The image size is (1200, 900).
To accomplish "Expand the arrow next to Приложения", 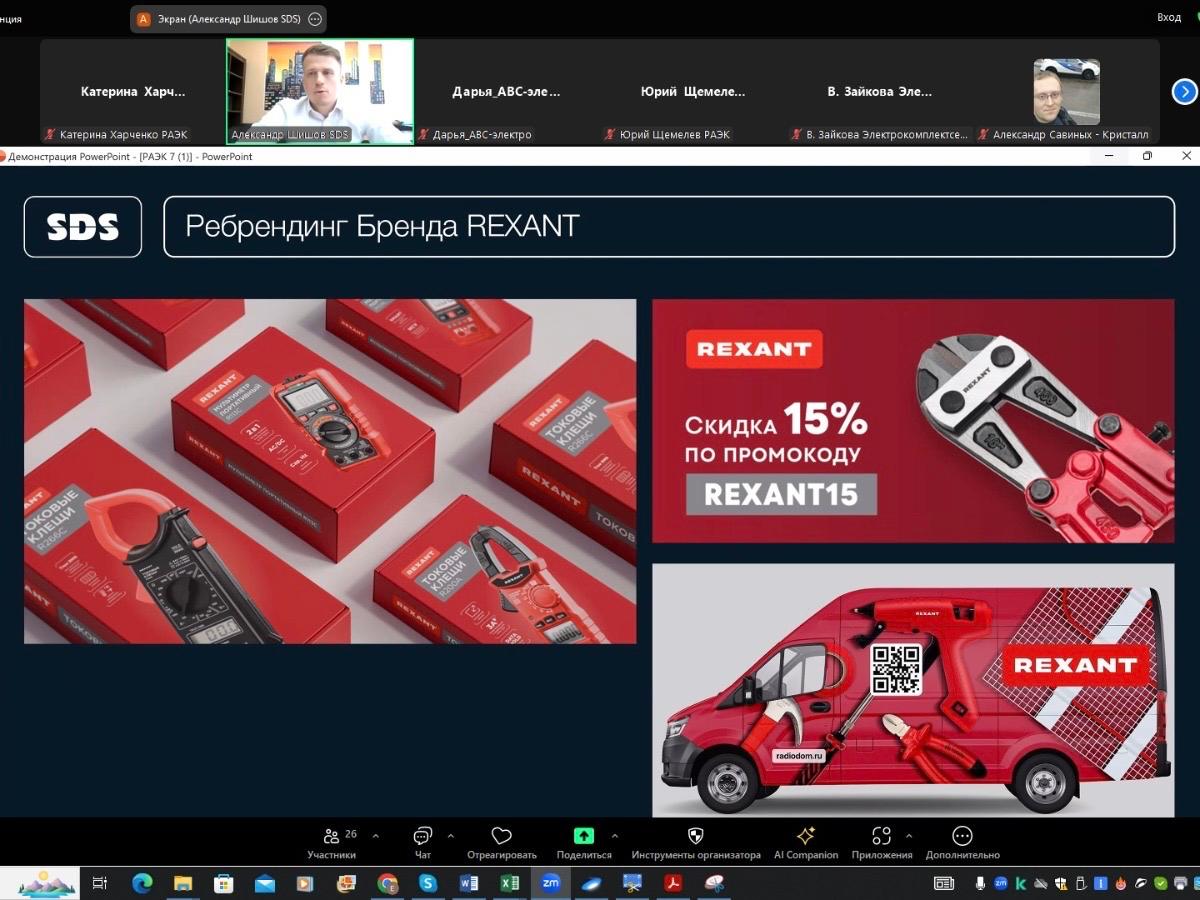I will tap(909, 836).
